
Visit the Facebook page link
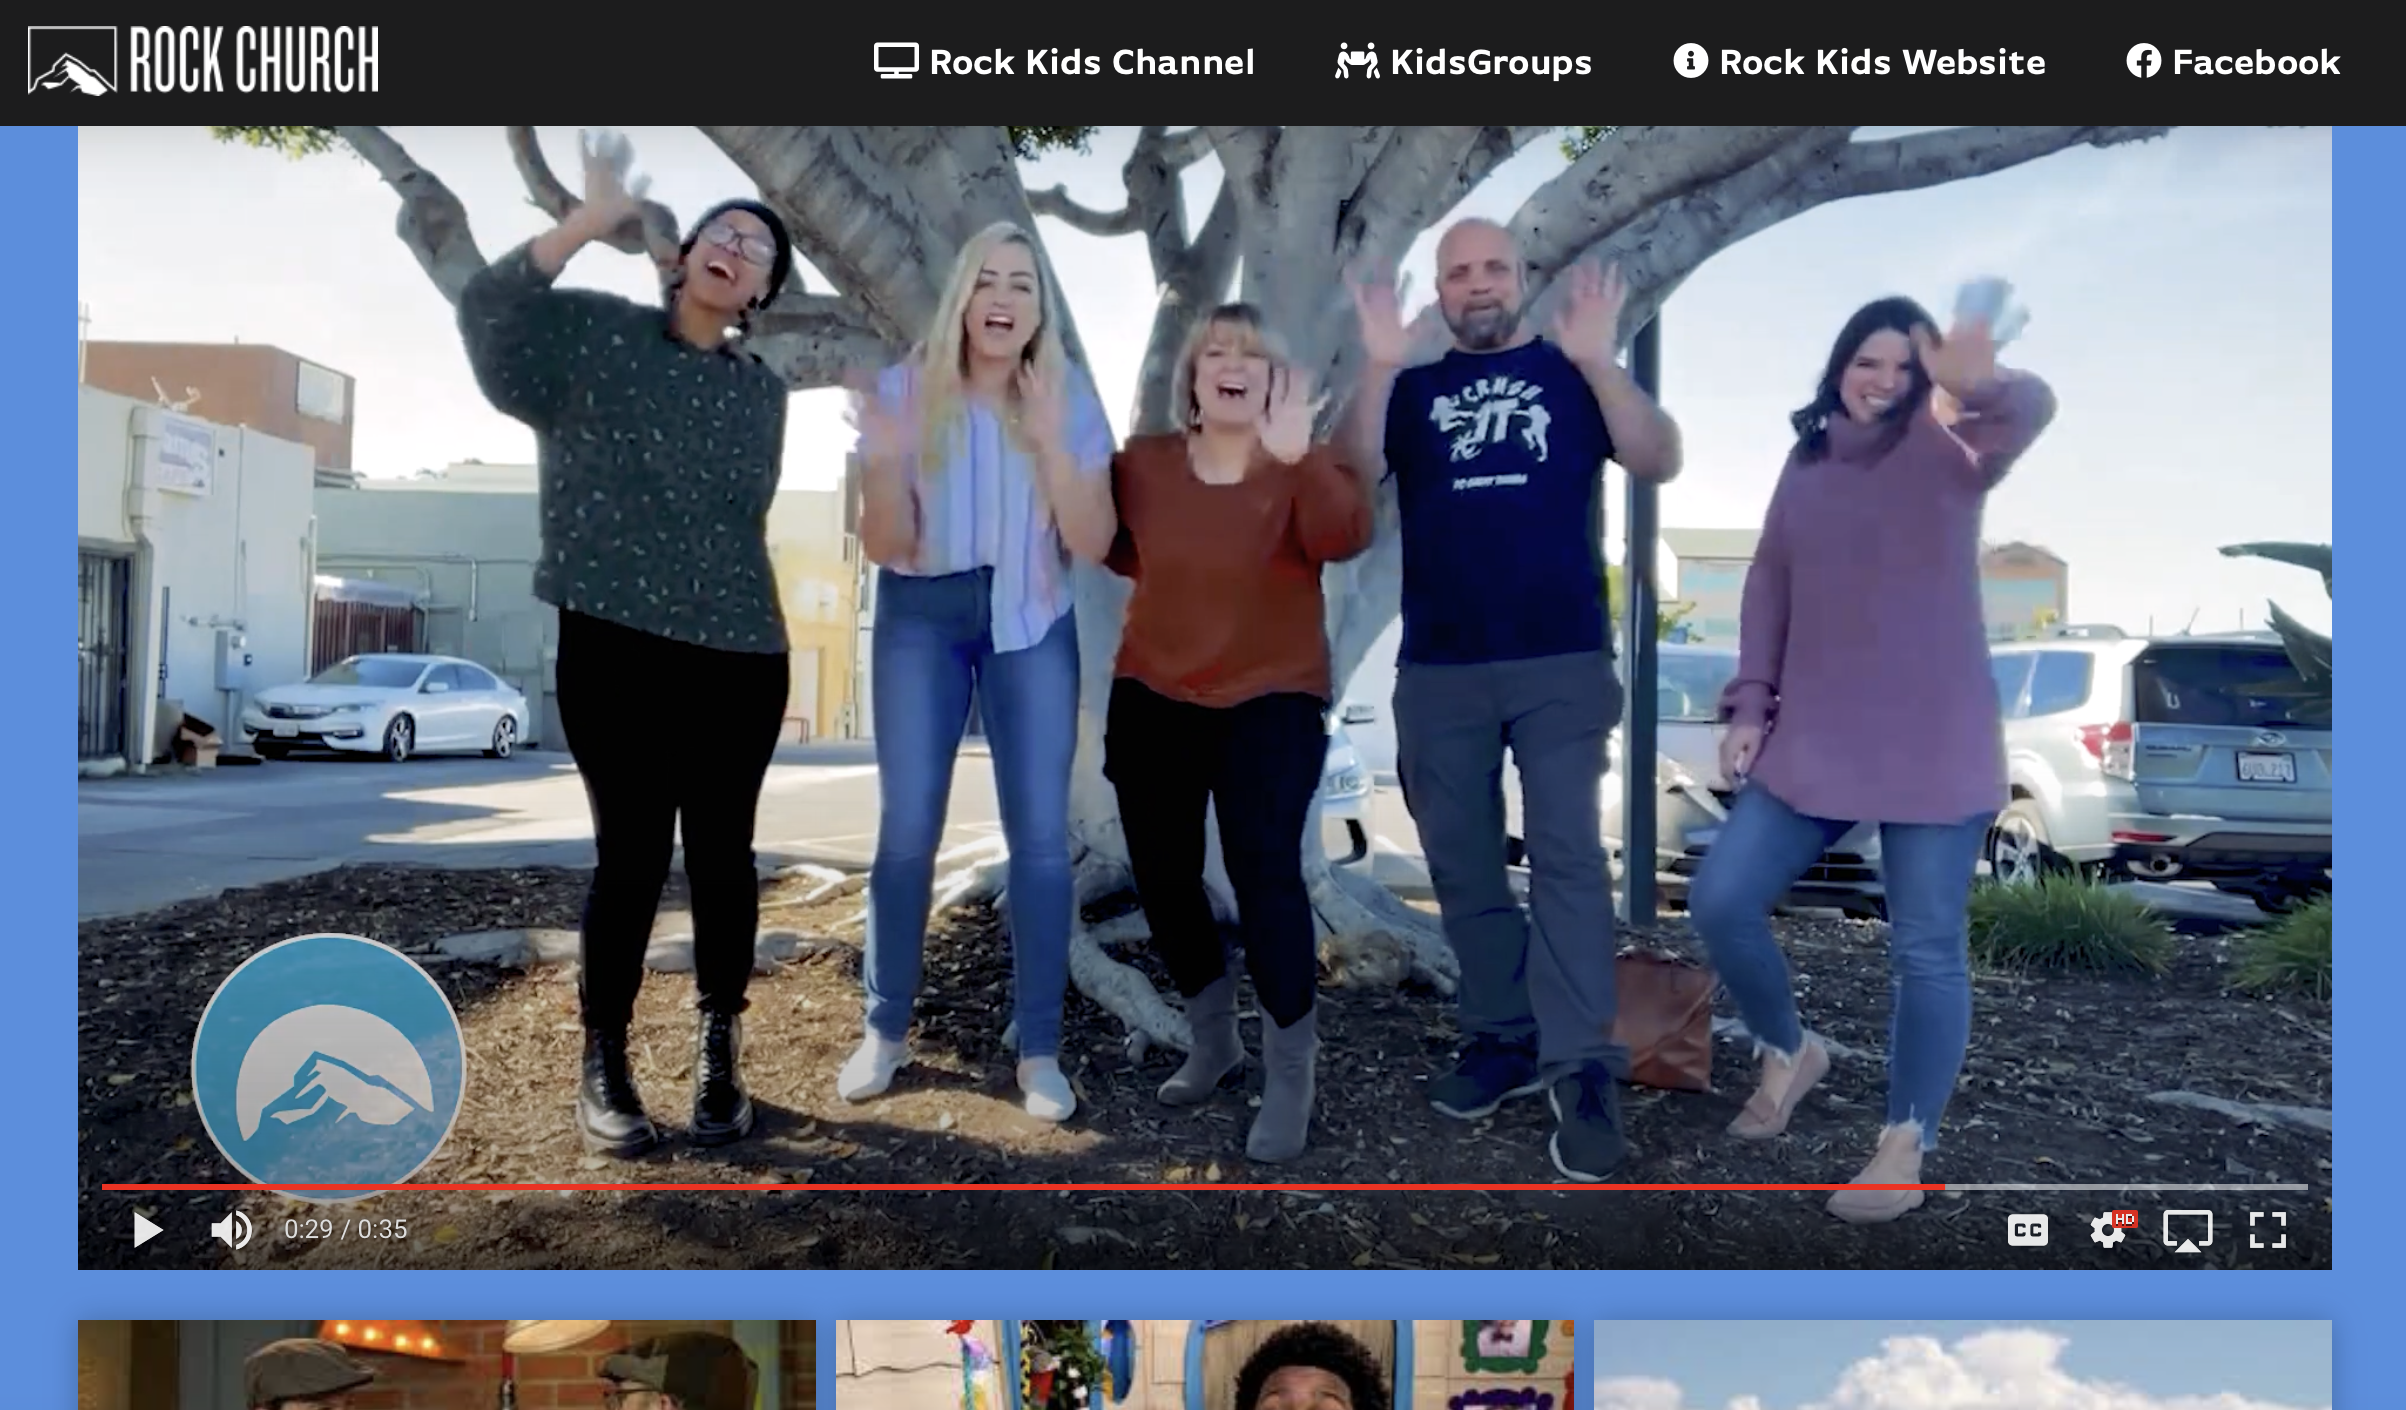(2256, 62)
